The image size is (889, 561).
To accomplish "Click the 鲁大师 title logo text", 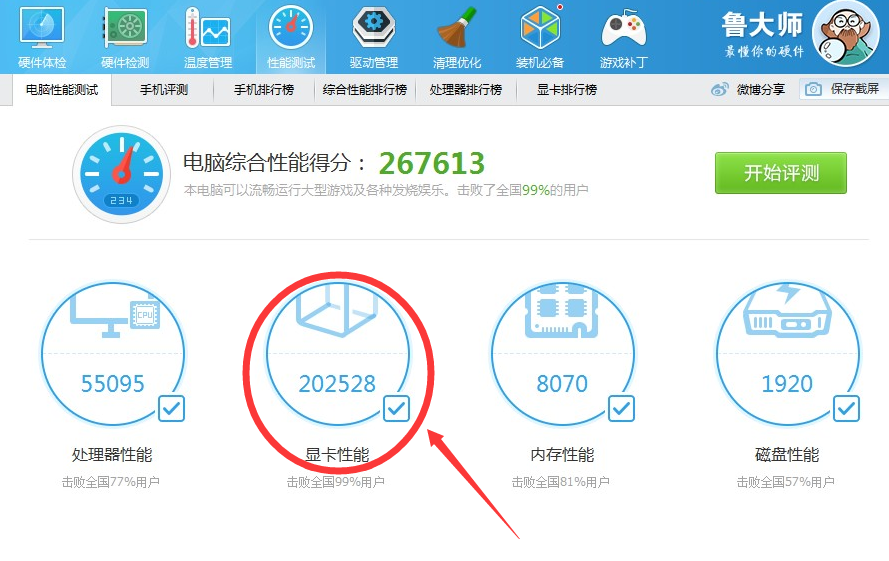I will point(763,24).
